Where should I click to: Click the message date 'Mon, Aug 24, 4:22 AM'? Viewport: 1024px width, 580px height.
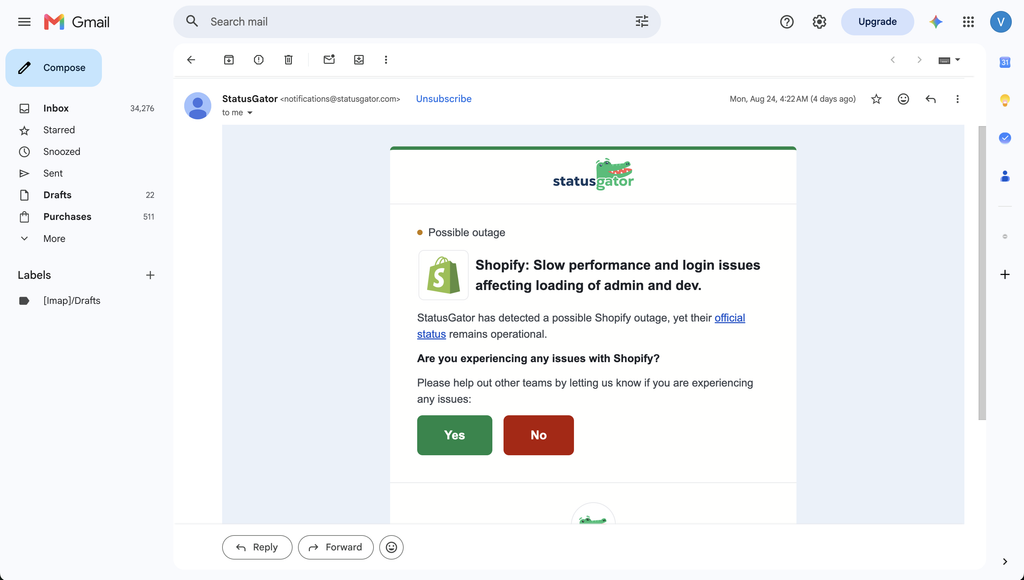pyautogui.click(x=792, y=99)
